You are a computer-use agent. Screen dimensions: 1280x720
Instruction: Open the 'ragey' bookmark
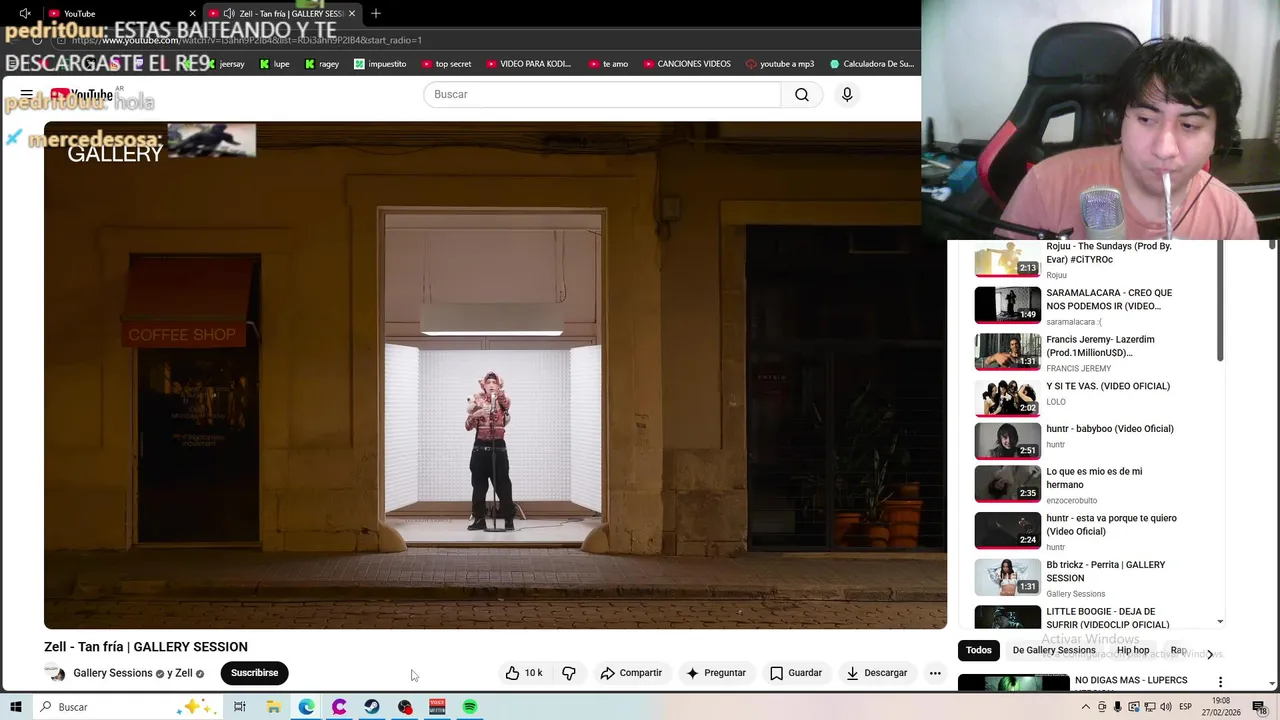click(322, 64)
